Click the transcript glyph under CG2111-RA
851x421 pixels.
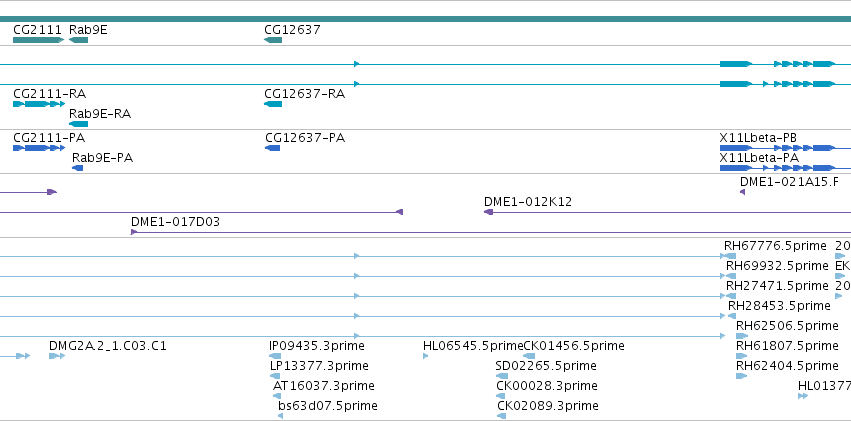(39, 104)
